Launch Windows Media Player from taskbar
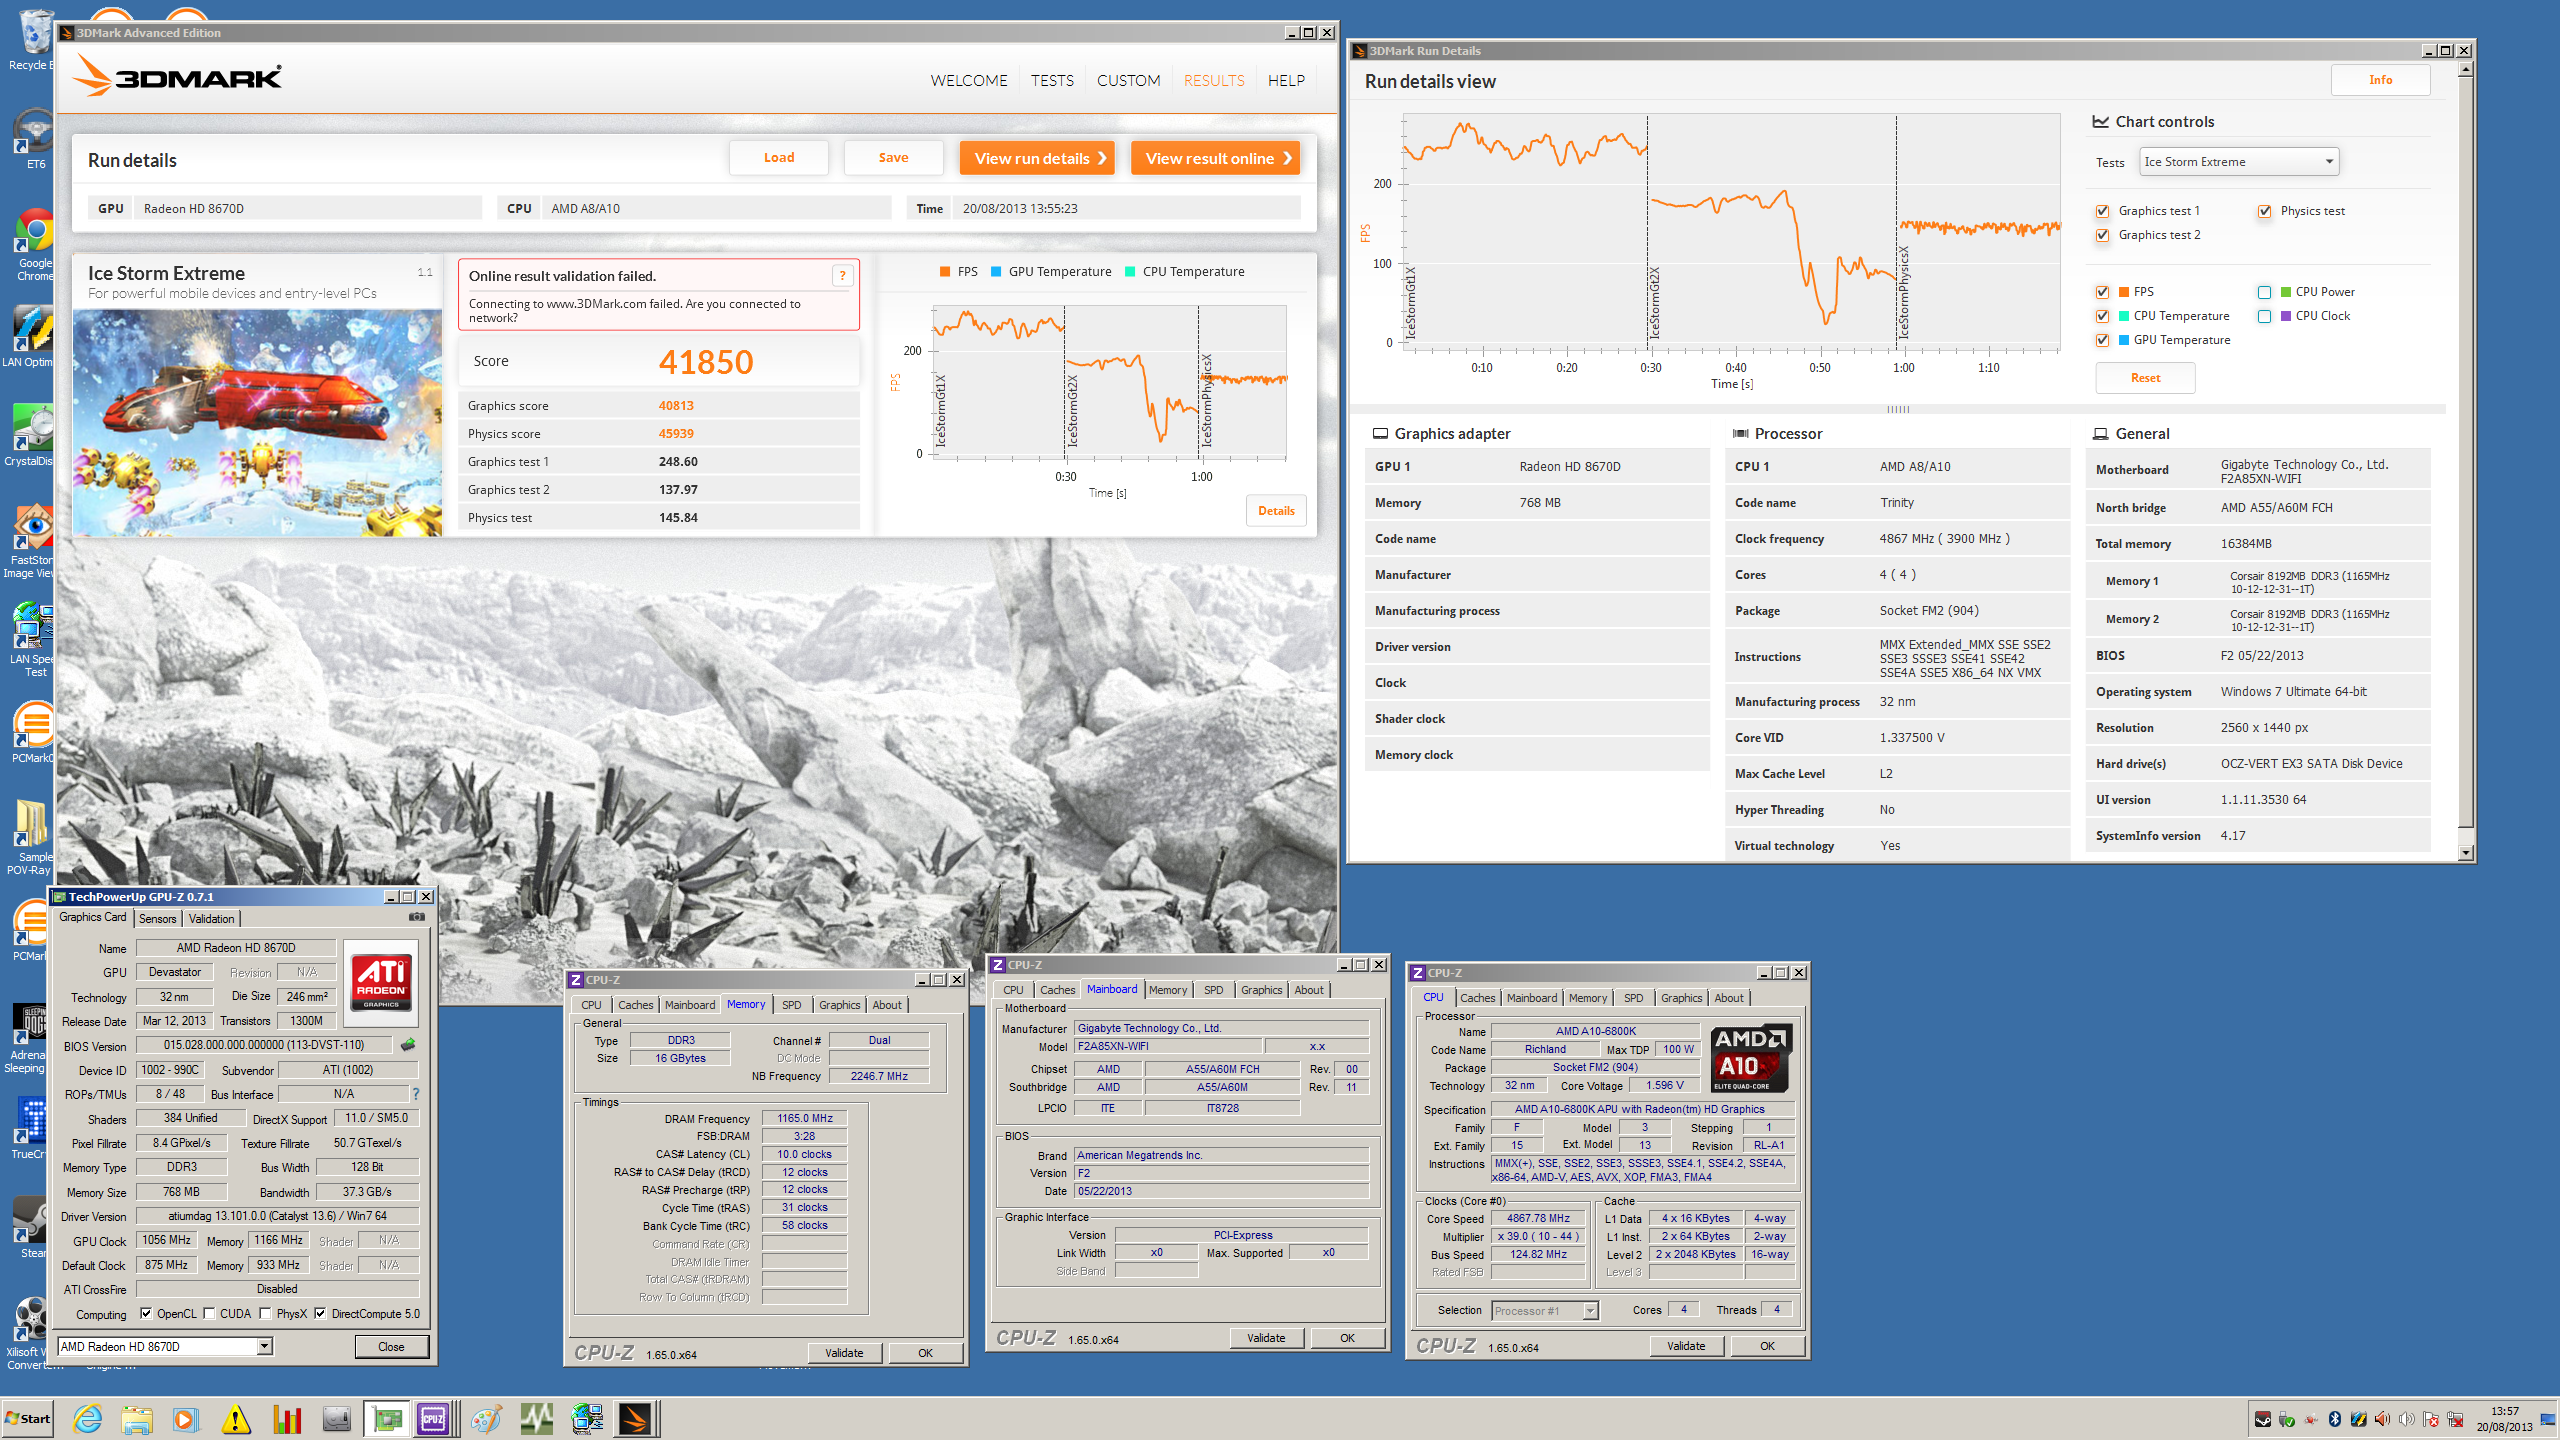This screenshot has height=1440, width=2560. (x=186, y=1419)
